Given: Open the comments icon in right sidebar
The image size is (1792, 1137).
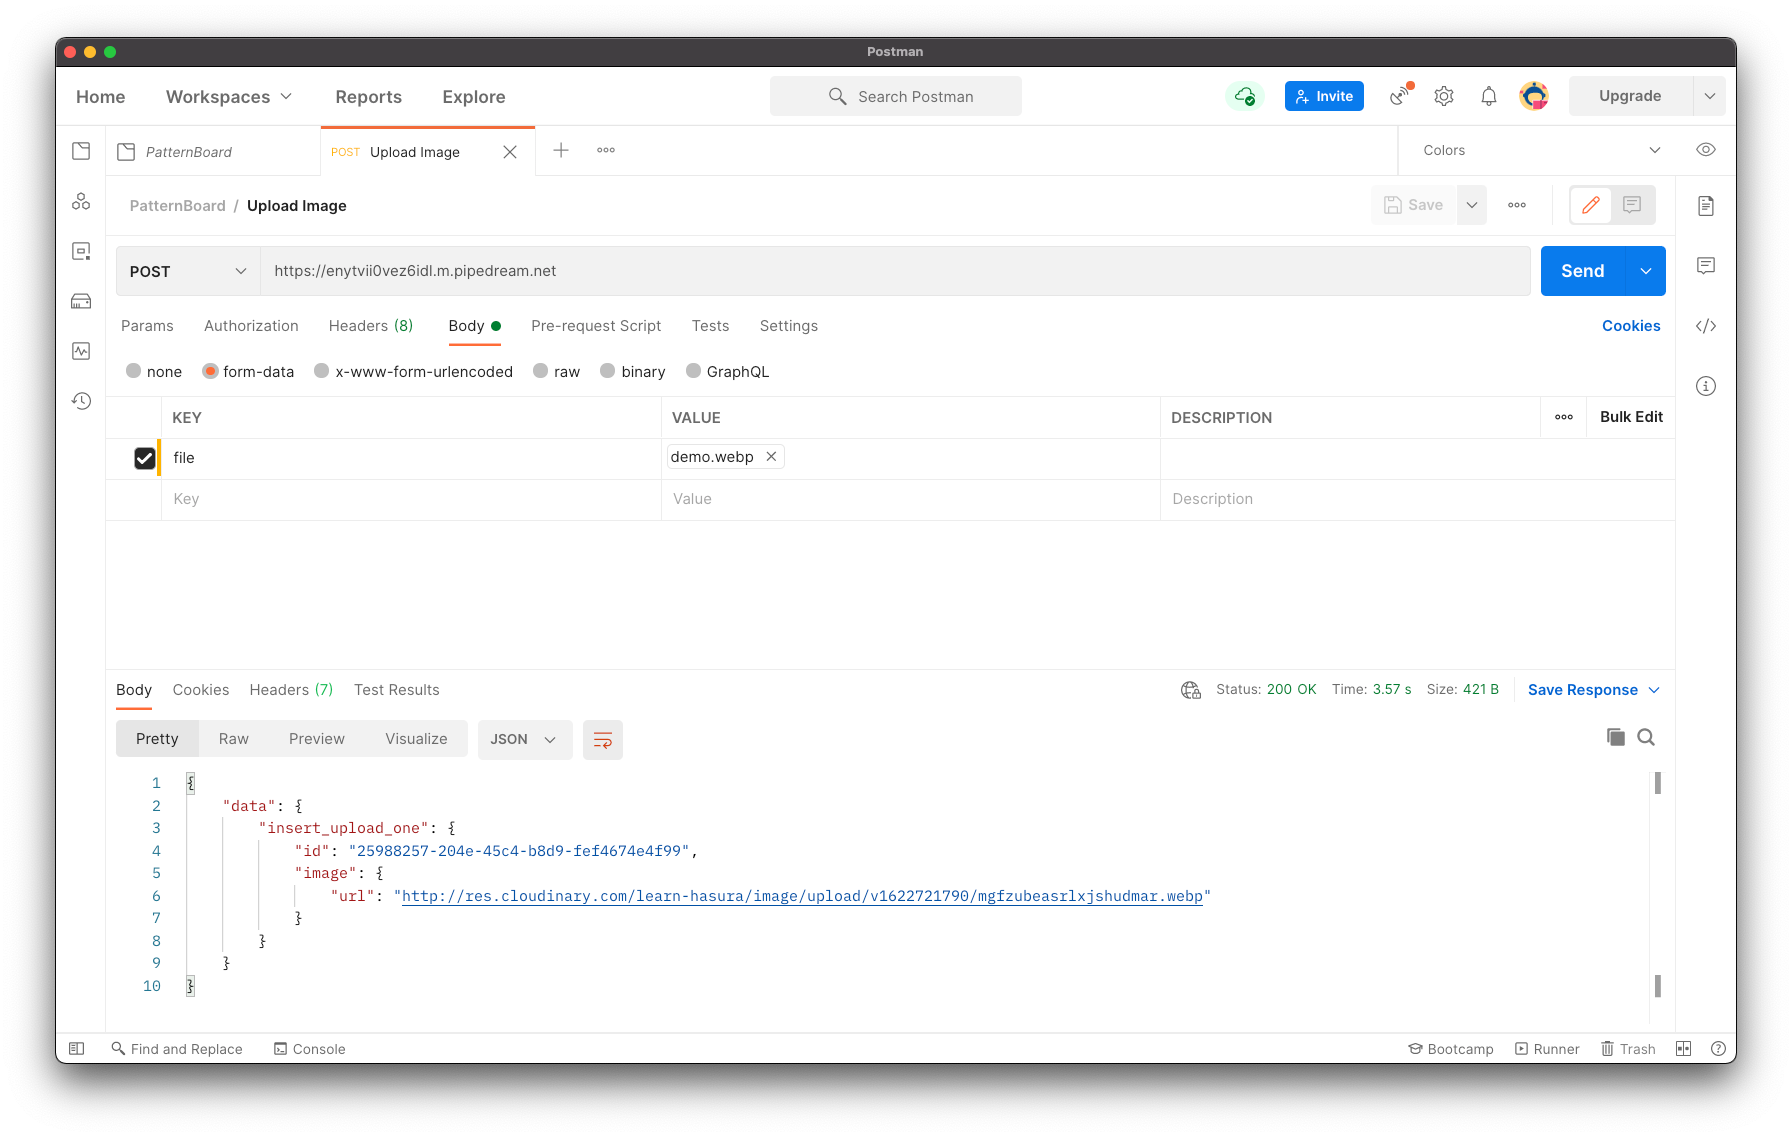Looking at the screenshot, I should tap(1706, 265).
